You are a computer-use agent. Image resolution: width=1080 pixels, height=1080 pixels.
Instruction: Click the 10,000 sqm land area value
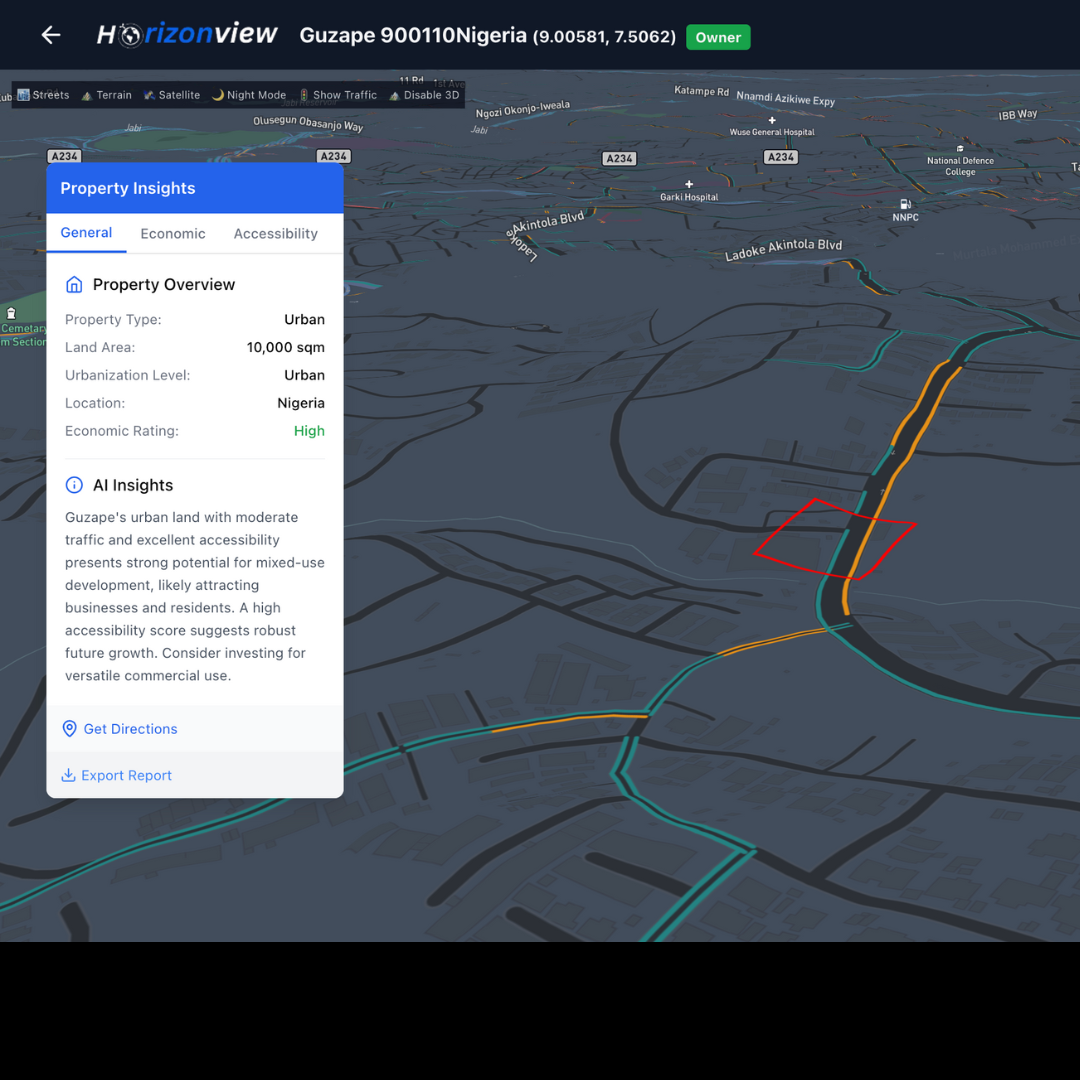285,347
